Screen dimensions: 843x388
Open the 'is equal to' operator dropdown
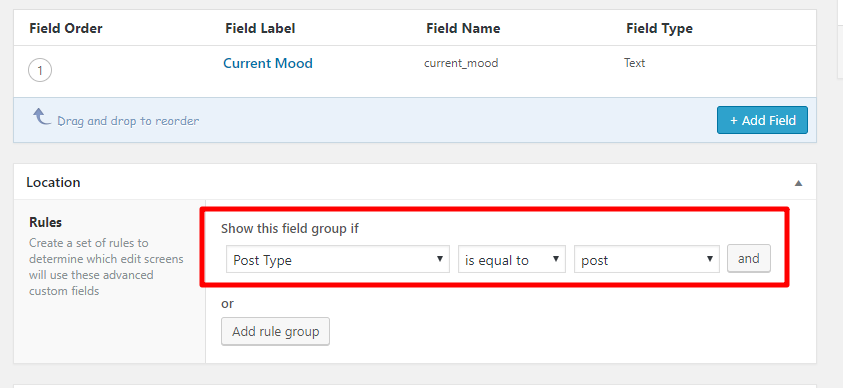[x=512, y=260]
